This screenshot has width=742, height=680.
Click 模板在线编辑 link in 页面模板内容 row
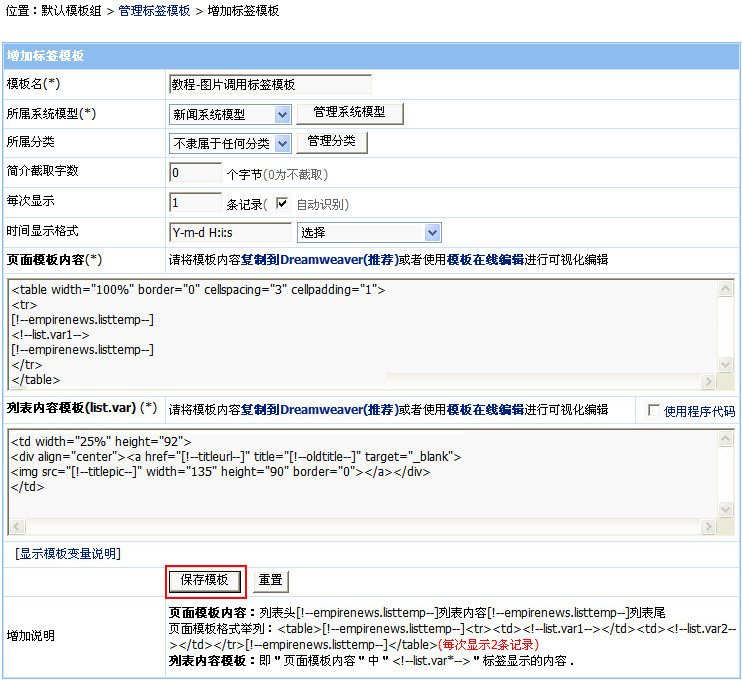click(485, 260)
